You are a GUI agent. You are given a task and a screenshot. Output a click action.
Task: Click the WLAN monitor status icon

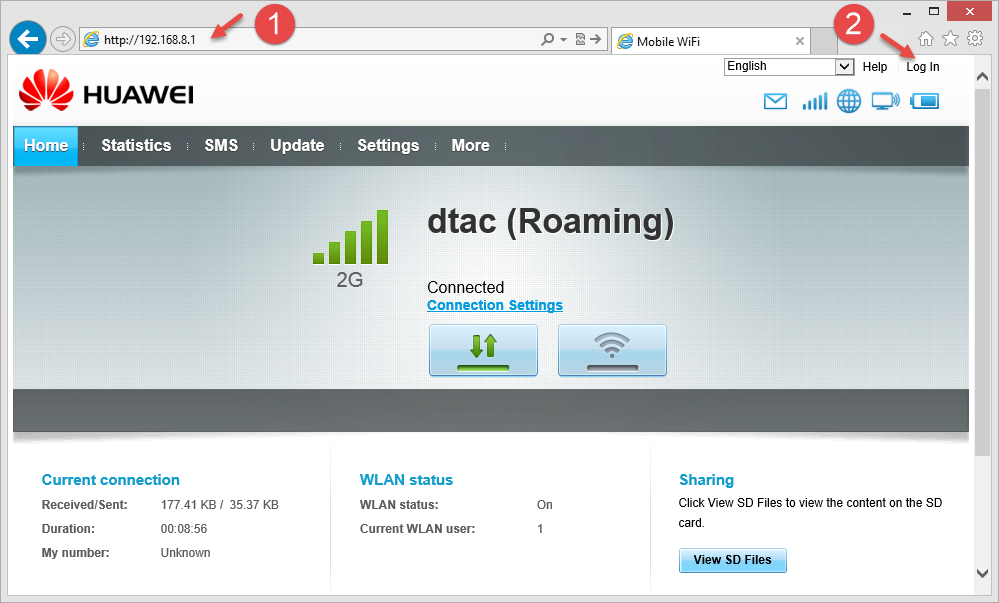[886, 101]
